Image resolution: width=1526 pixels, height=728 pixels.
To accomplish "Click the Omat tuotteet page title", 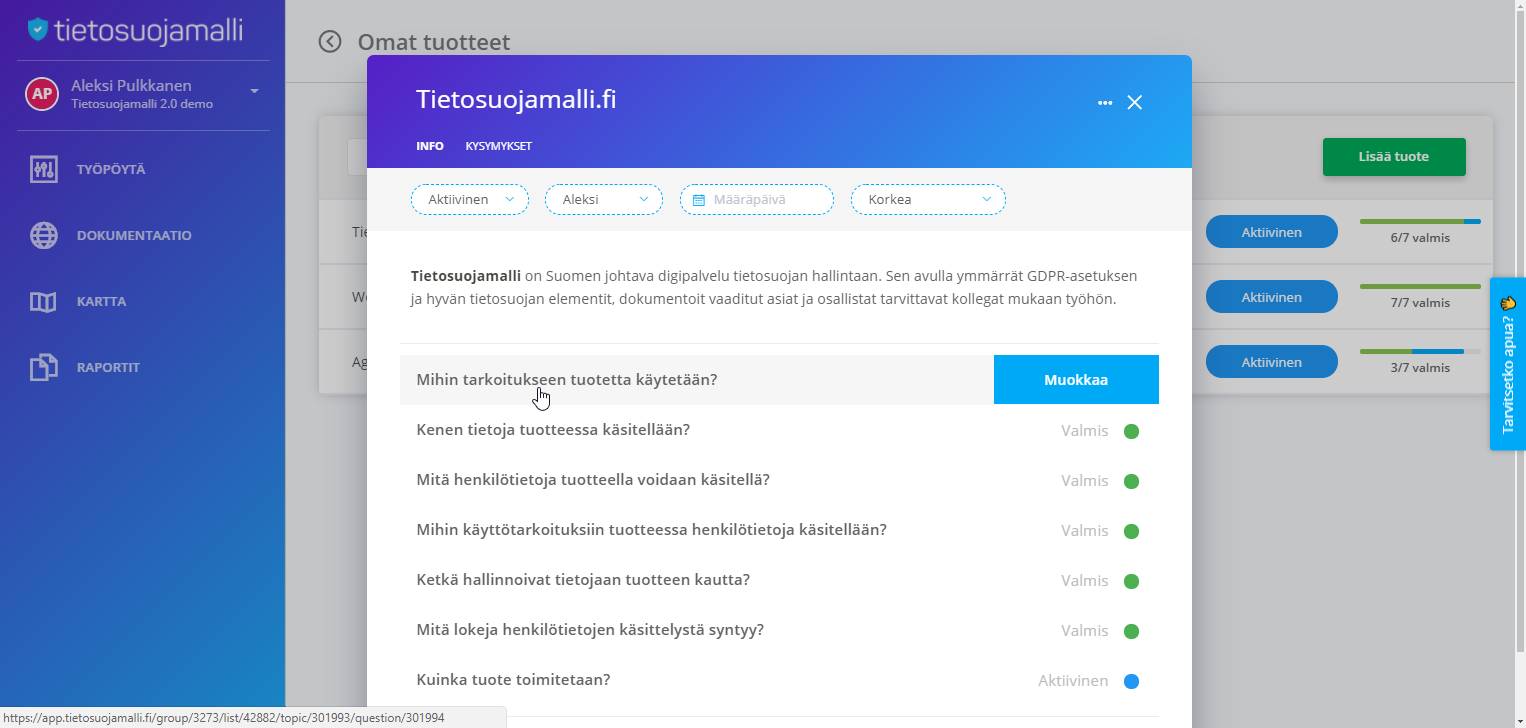I will coord(434,42).
